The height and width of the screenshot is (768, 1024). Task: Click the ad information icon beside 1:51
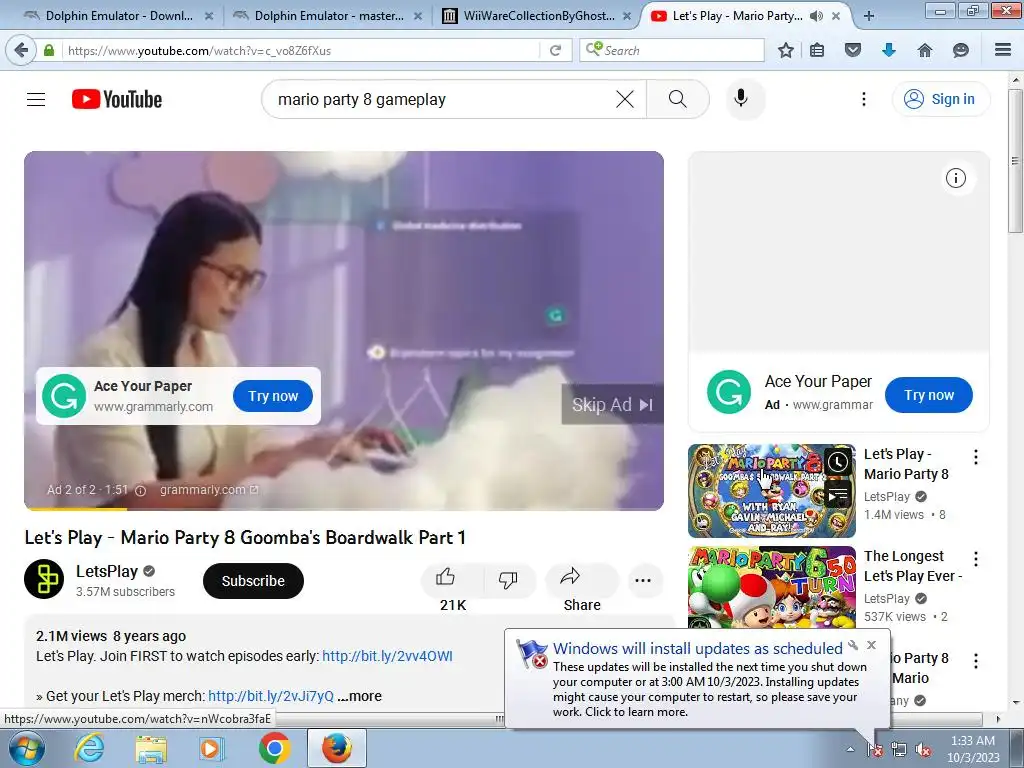140,490
